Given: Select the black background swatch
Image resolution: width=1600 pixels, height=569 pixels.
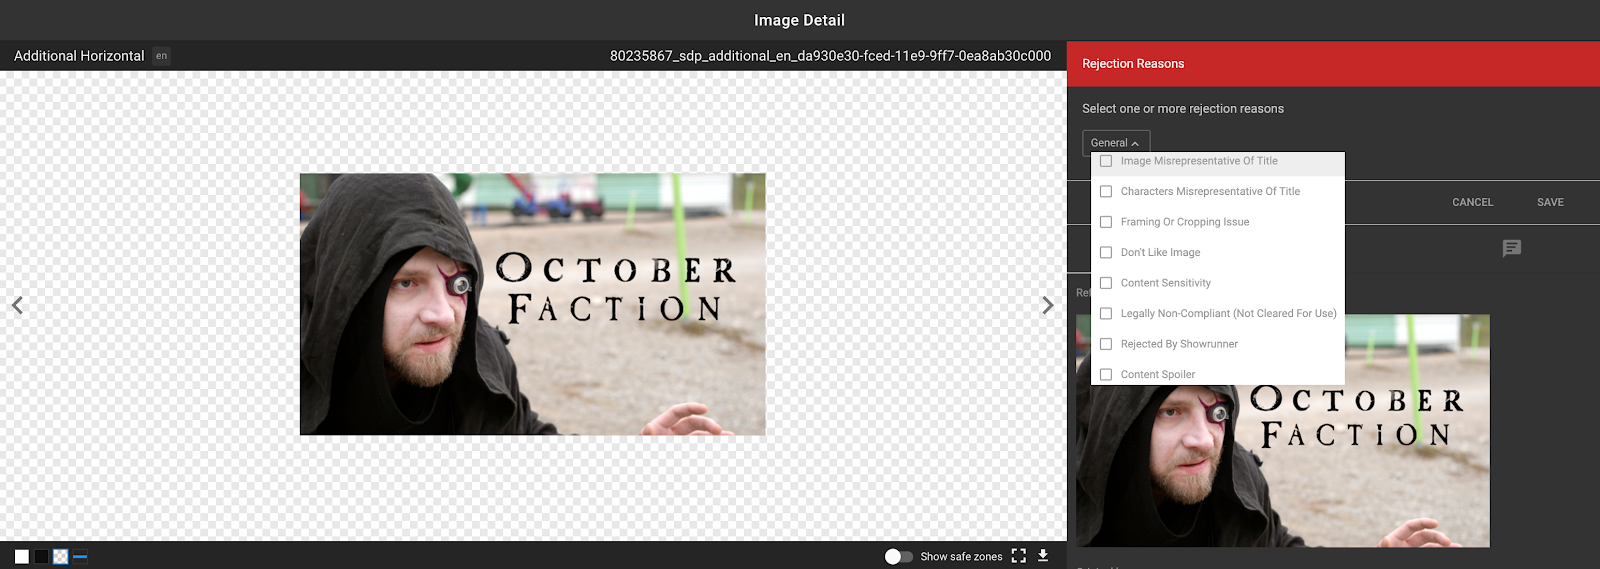Looking at the screenshot, I should click(41, 557).
